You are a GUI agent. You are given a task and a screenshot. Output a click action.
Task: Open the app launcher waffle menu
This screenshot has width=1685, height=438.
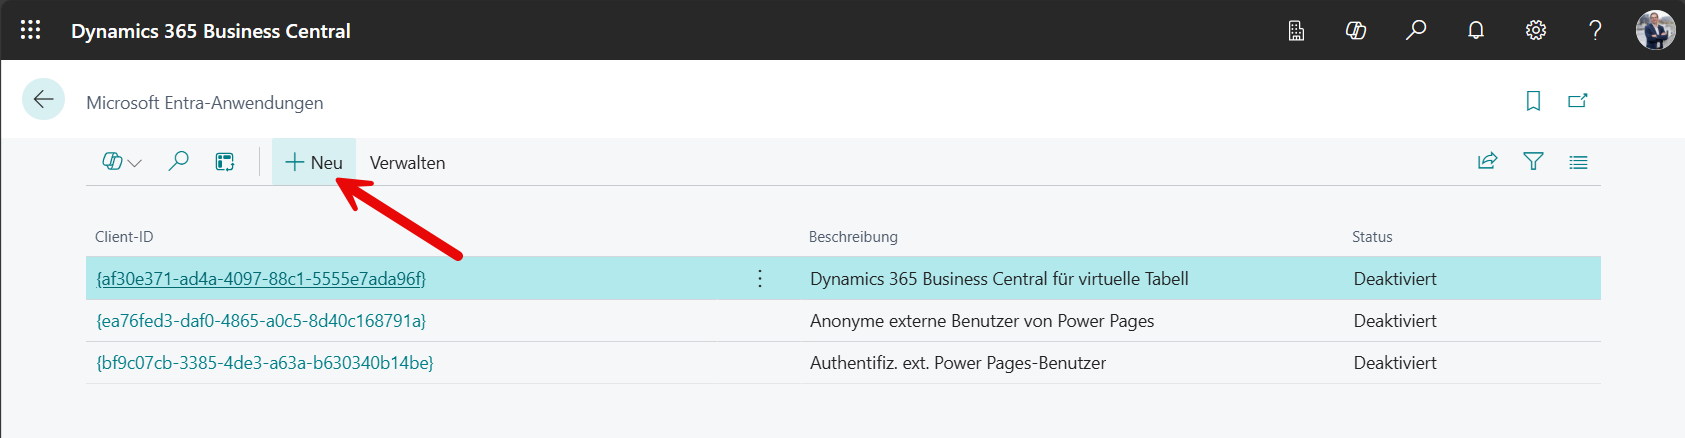(x=30, y=30)
